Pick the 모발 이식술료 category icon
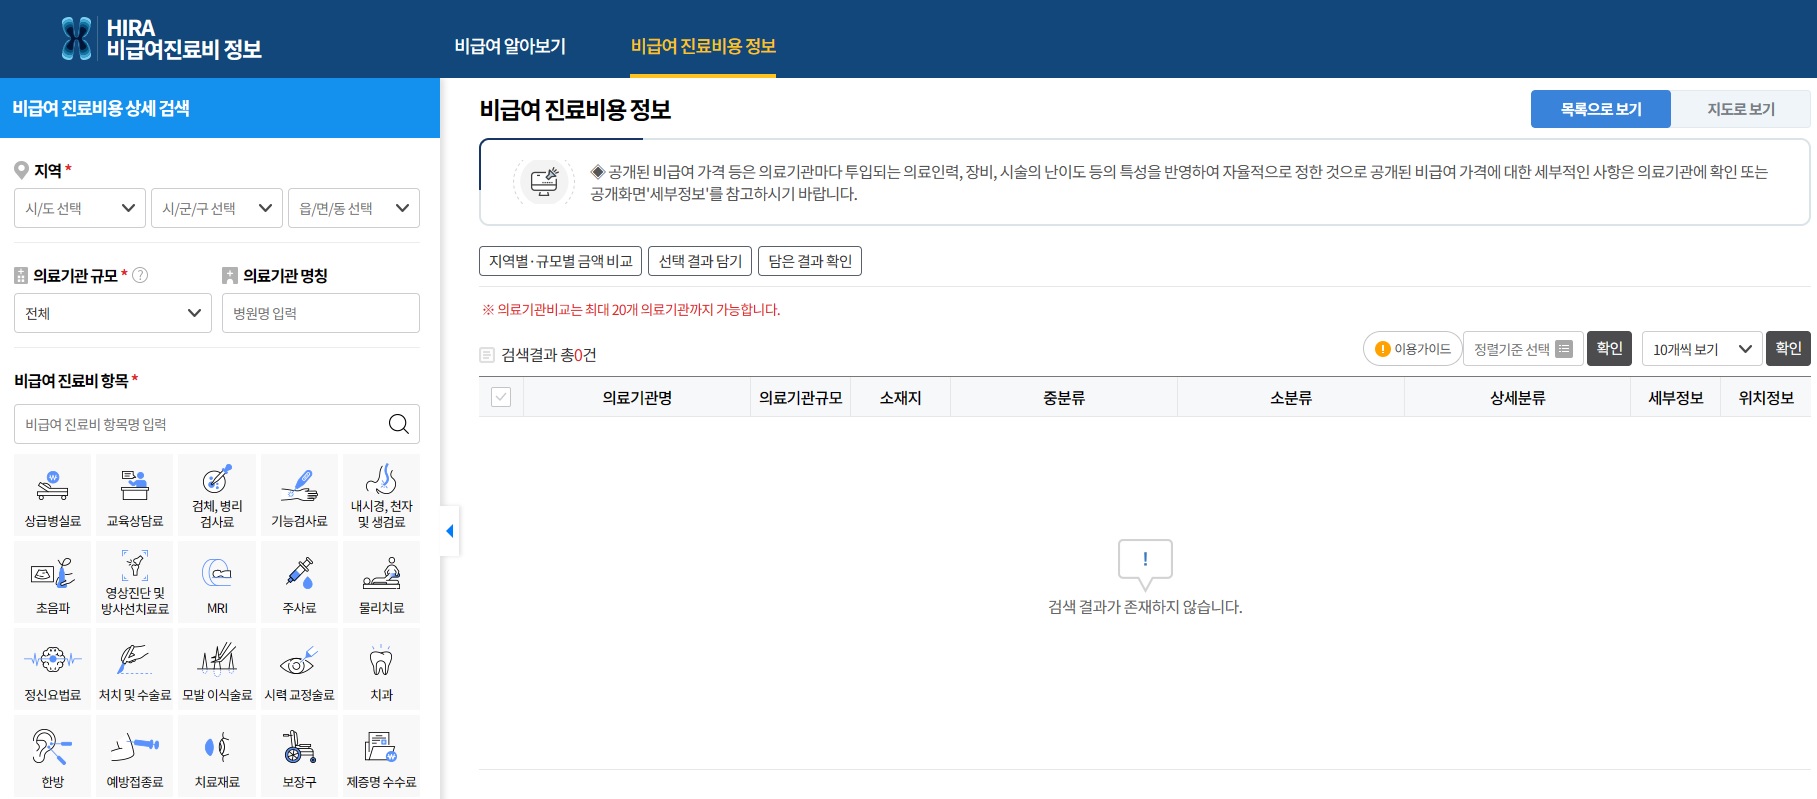 tap(217, 669)
